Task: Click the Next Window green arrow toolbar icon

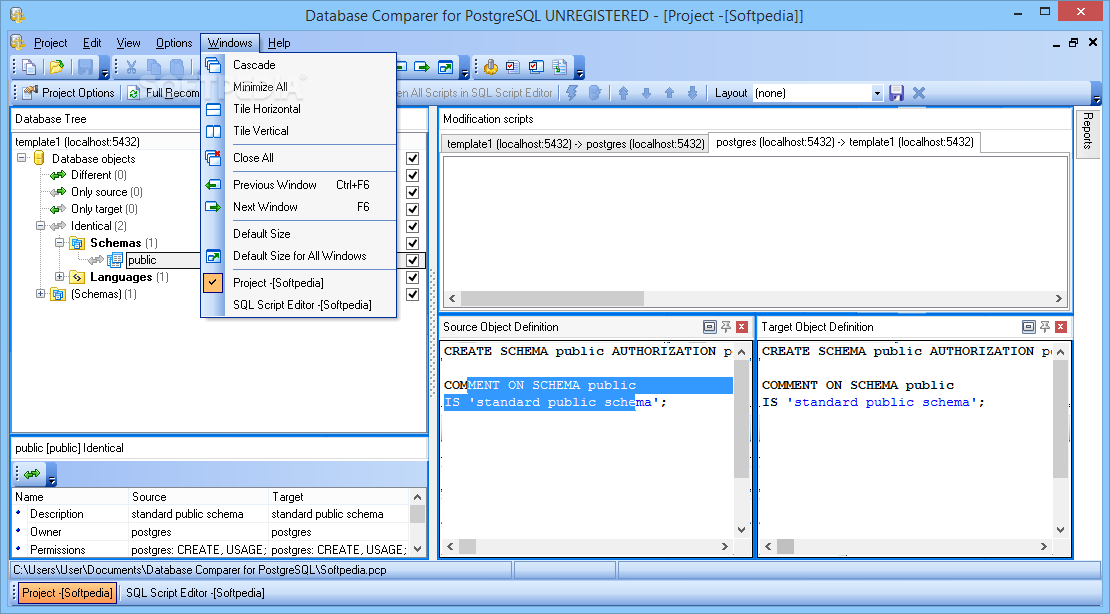Action: 422,67
